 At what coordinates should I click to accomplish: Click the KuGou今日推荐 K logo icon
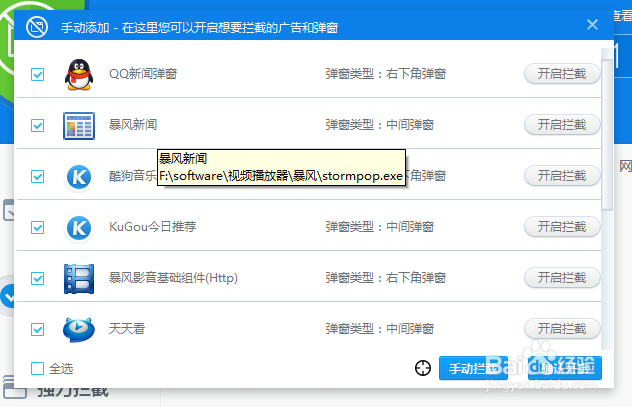[79, 228]
